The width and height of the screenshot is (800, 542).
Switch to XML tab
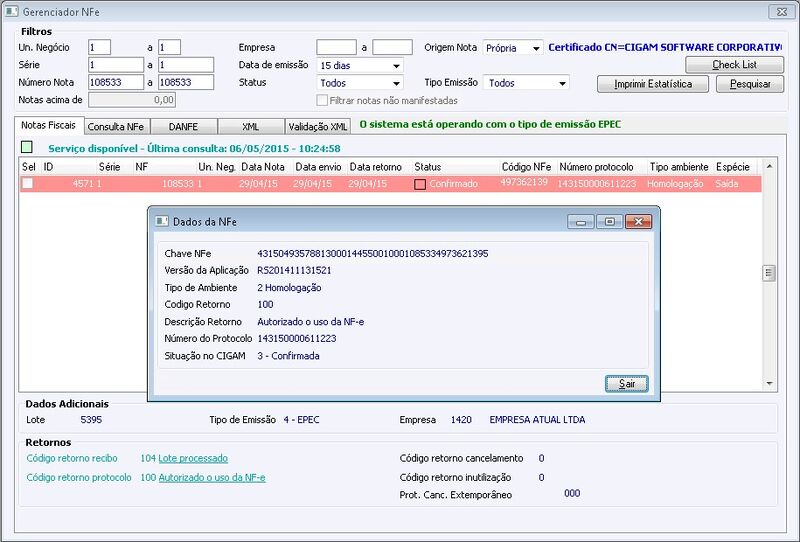tap(251, 127)
